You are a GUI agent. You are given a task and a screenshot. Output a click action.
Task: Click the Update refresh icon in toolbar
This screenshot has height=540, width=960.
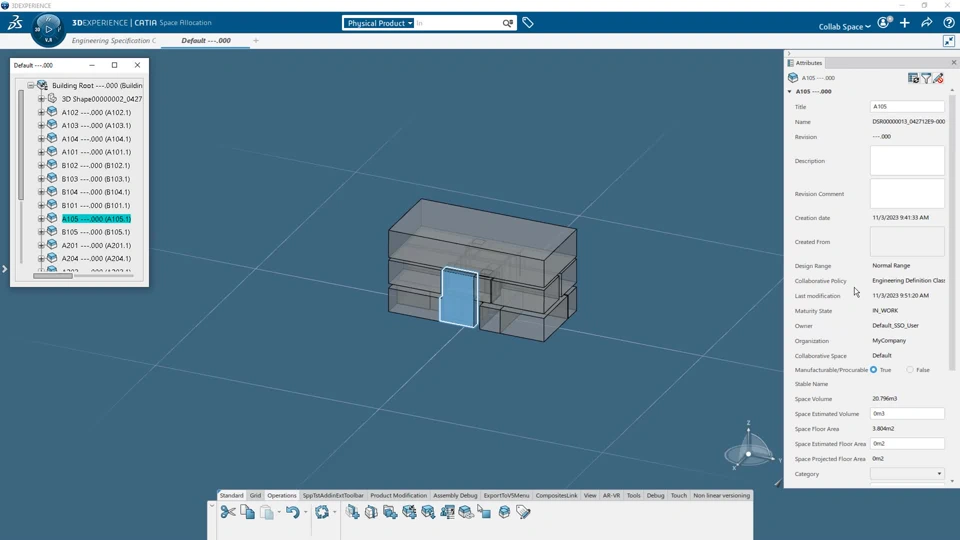pos(321,512)
